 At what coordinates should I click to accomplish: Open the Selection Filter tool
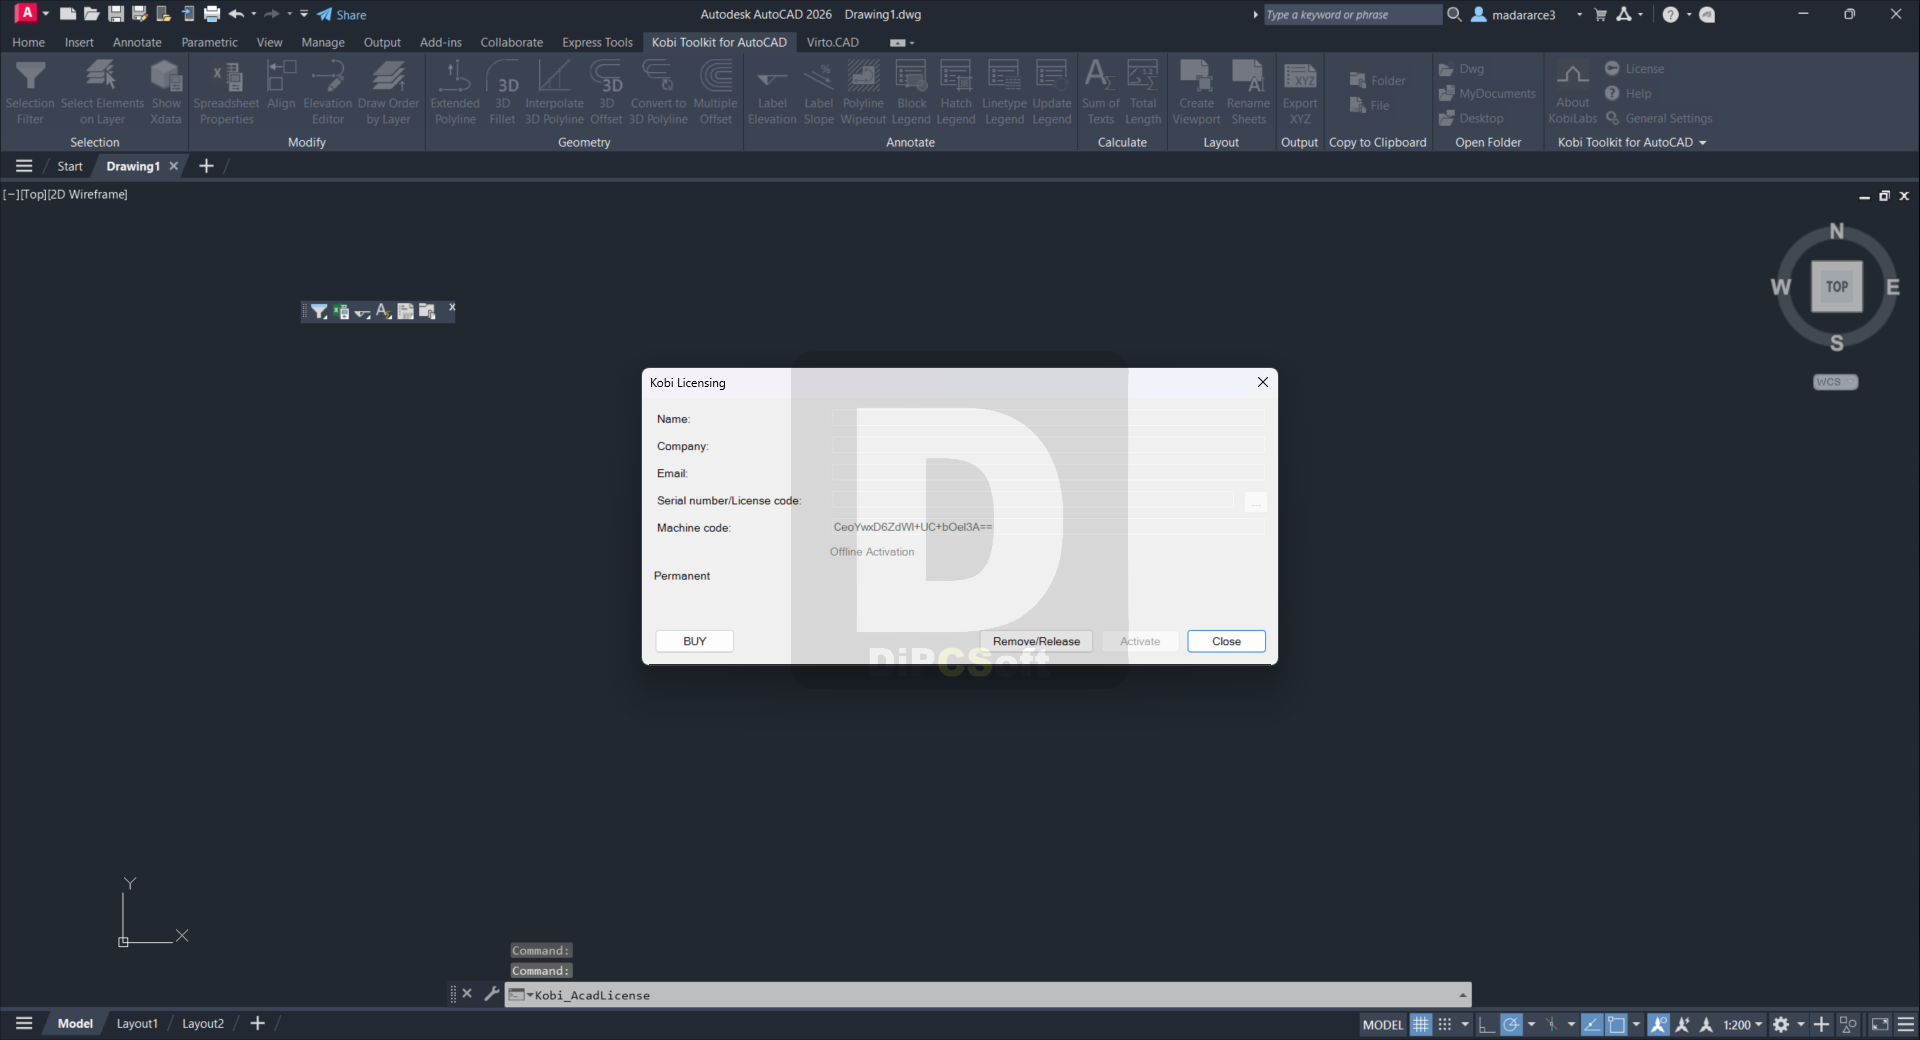30,92
